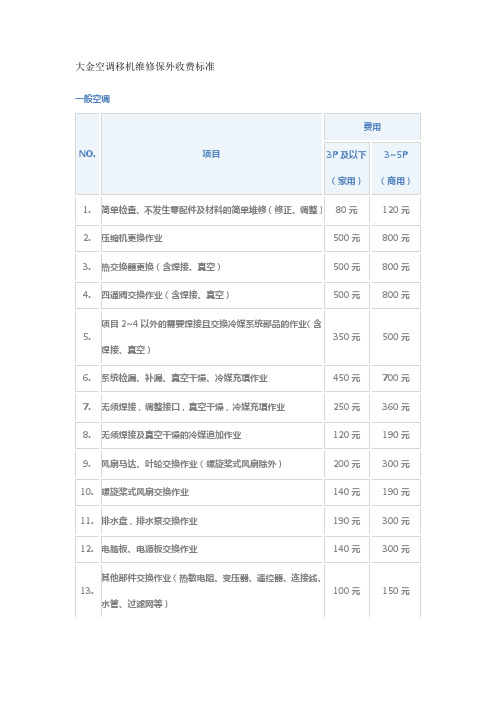The width and height of the screenshot is (496, 702).
Task: Click 190元 in row 10
Action: (396, 492)
